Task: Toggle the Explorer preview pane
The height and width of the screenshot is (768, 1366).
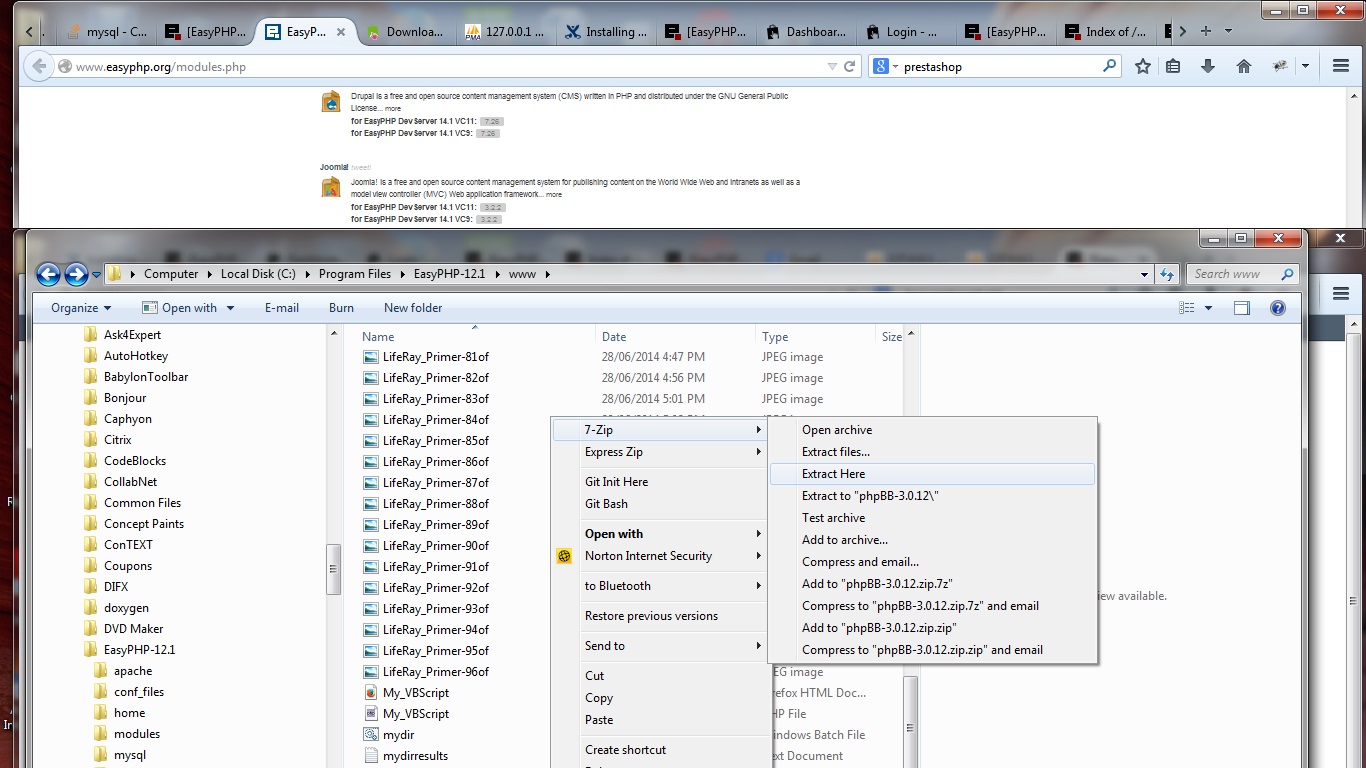Action: pyautogui.click(x=1242, y=308)
